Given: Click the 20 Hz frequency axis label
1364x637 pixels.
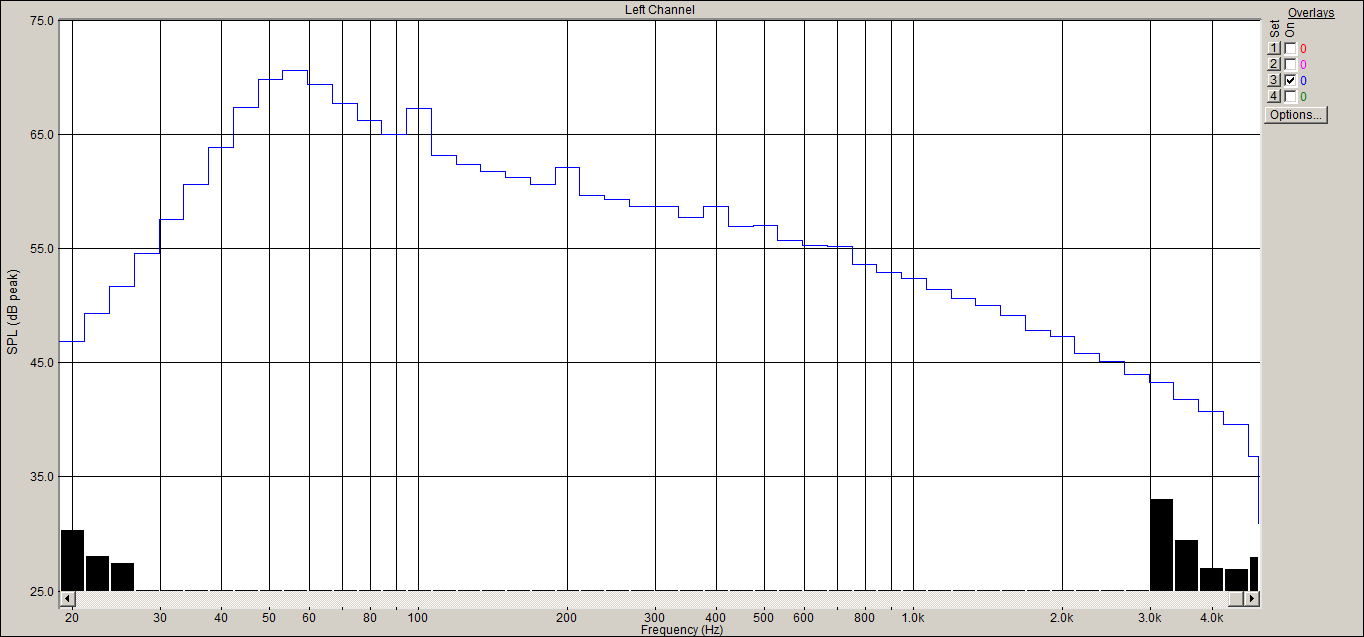Looking at the screenshot, I should (72, 618).
